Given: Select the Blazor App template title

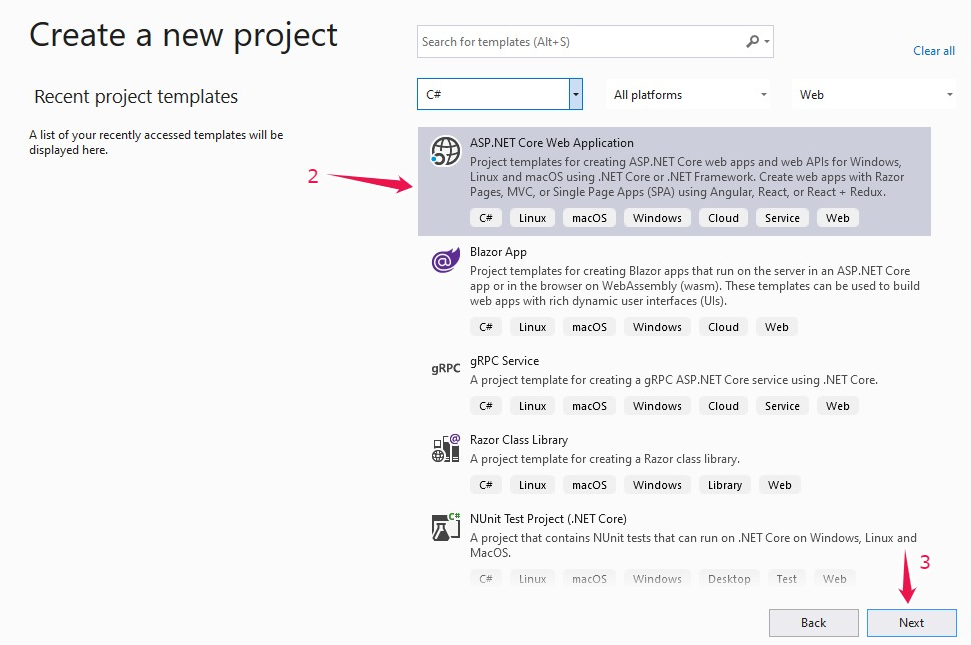Looking at the screenshot, I should [x=498, y=252].
